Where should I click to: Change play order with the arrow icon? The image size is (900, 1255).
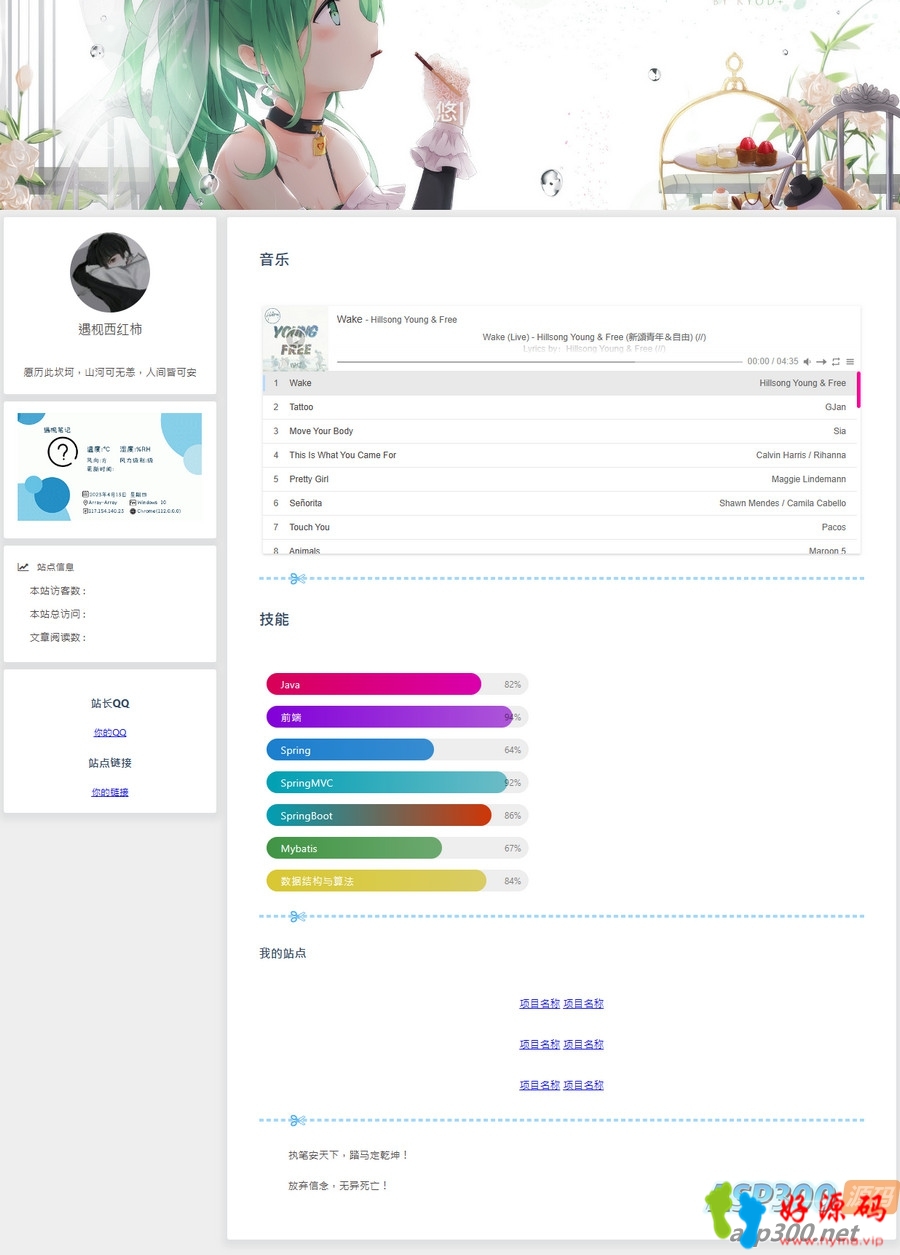coord(821,361)
